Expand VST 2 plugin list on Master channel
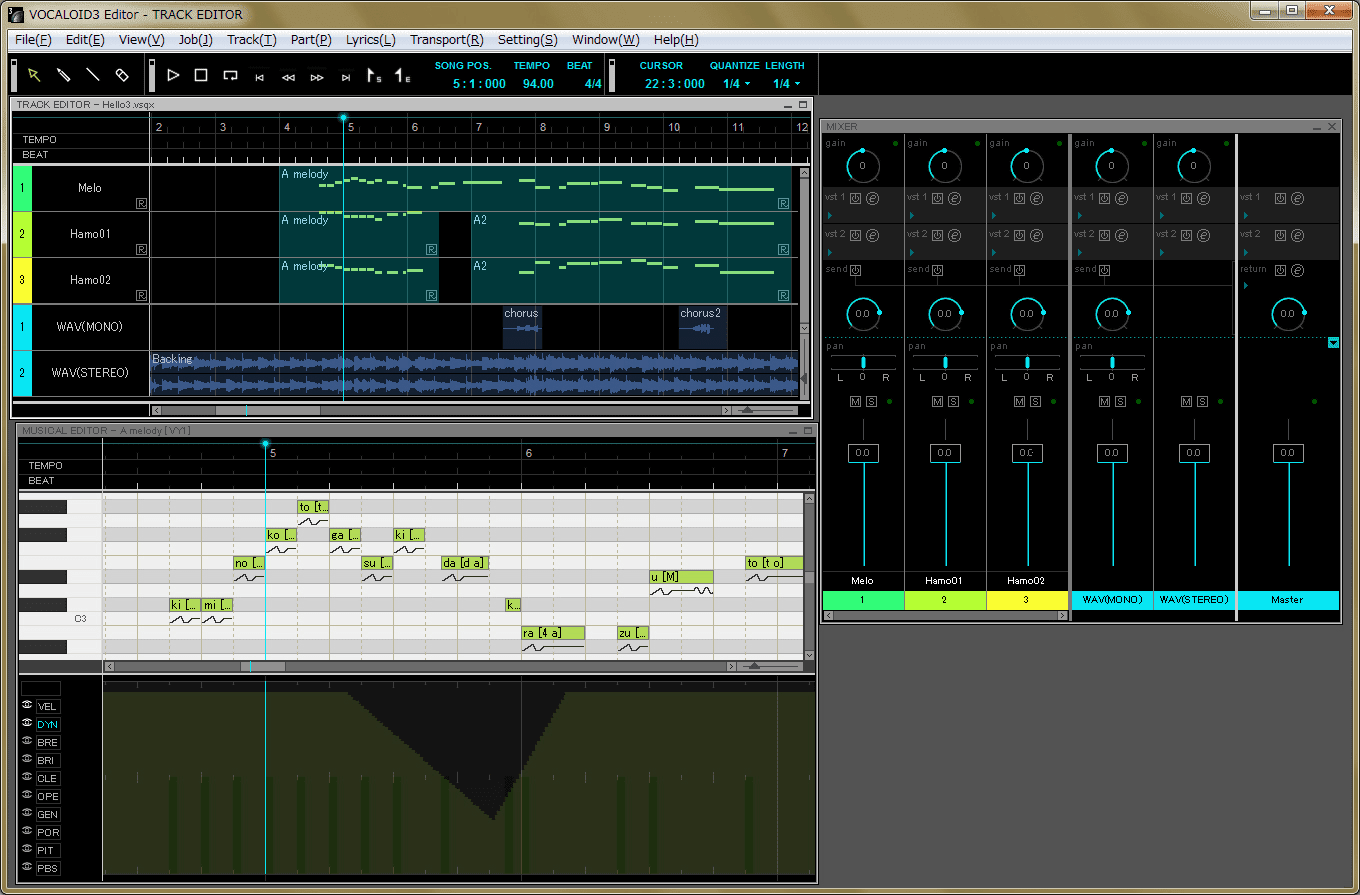Screen dimensions: 1360x895 (1246, 251)
